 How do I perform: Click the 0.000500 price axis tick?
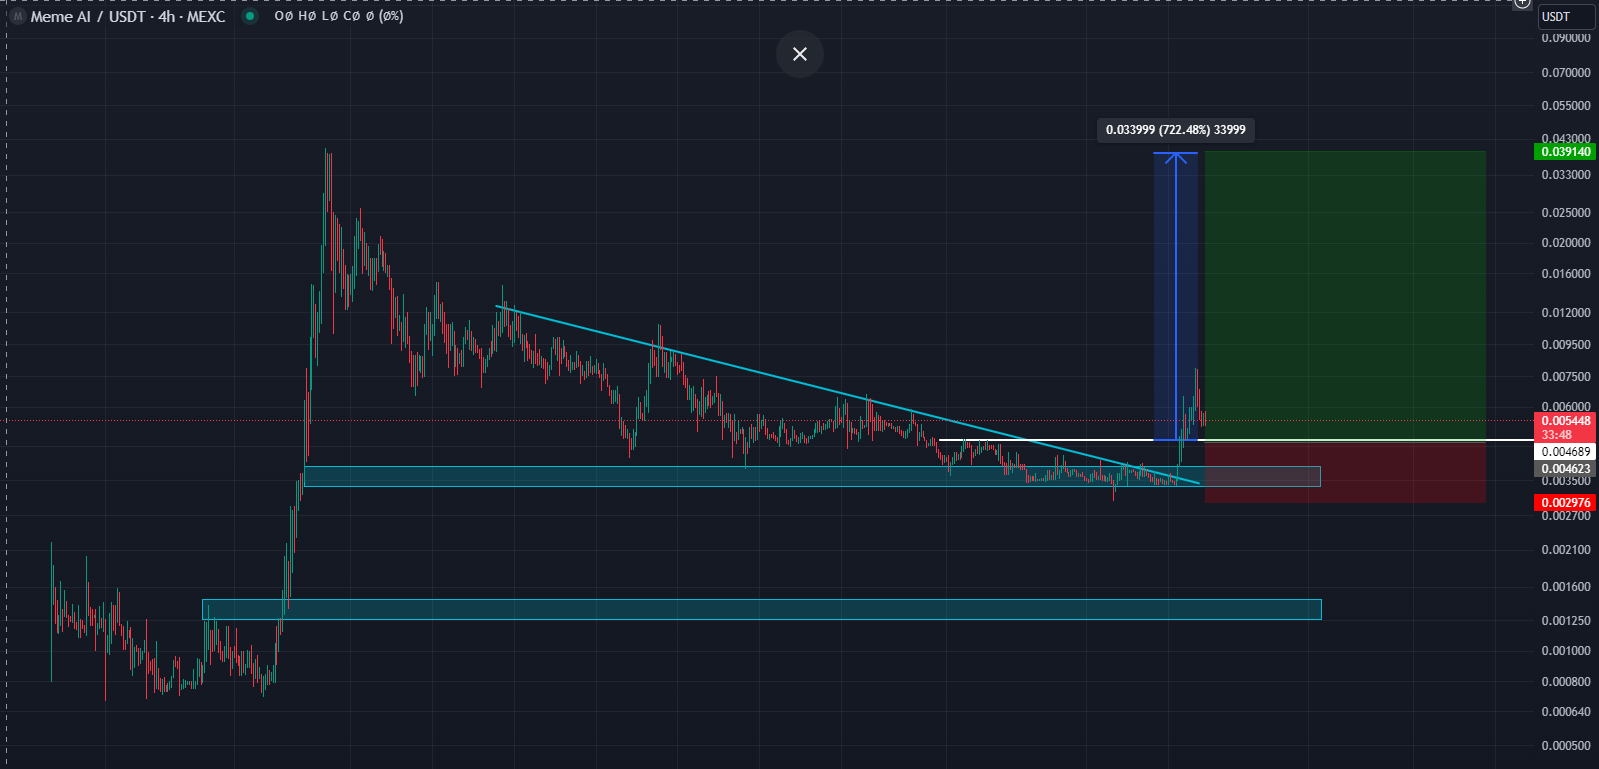pos(1565,746)
